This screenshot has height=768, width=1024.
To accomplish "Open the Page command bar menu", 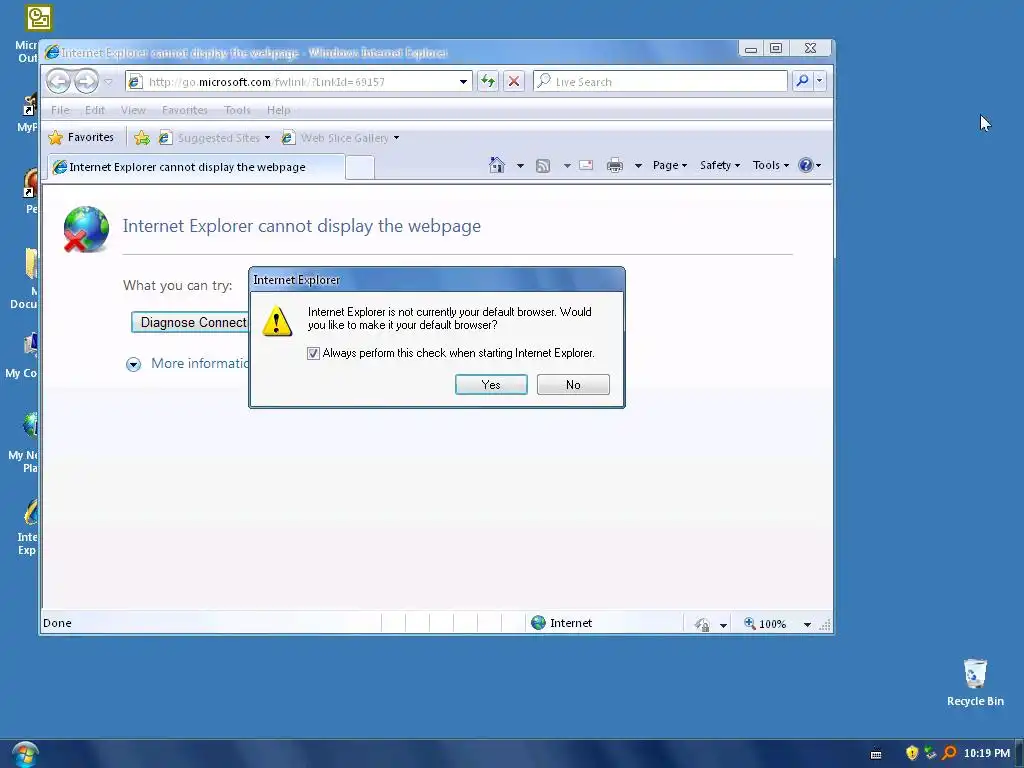I will 669,165.
